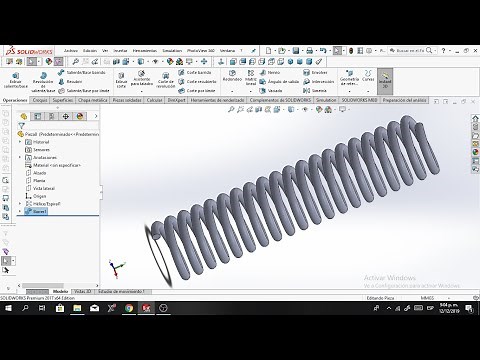This screenshot has width=480, height=360.
Task: Switch to Vistas 3D bottom tab
Action: click(x=83, y=291)
